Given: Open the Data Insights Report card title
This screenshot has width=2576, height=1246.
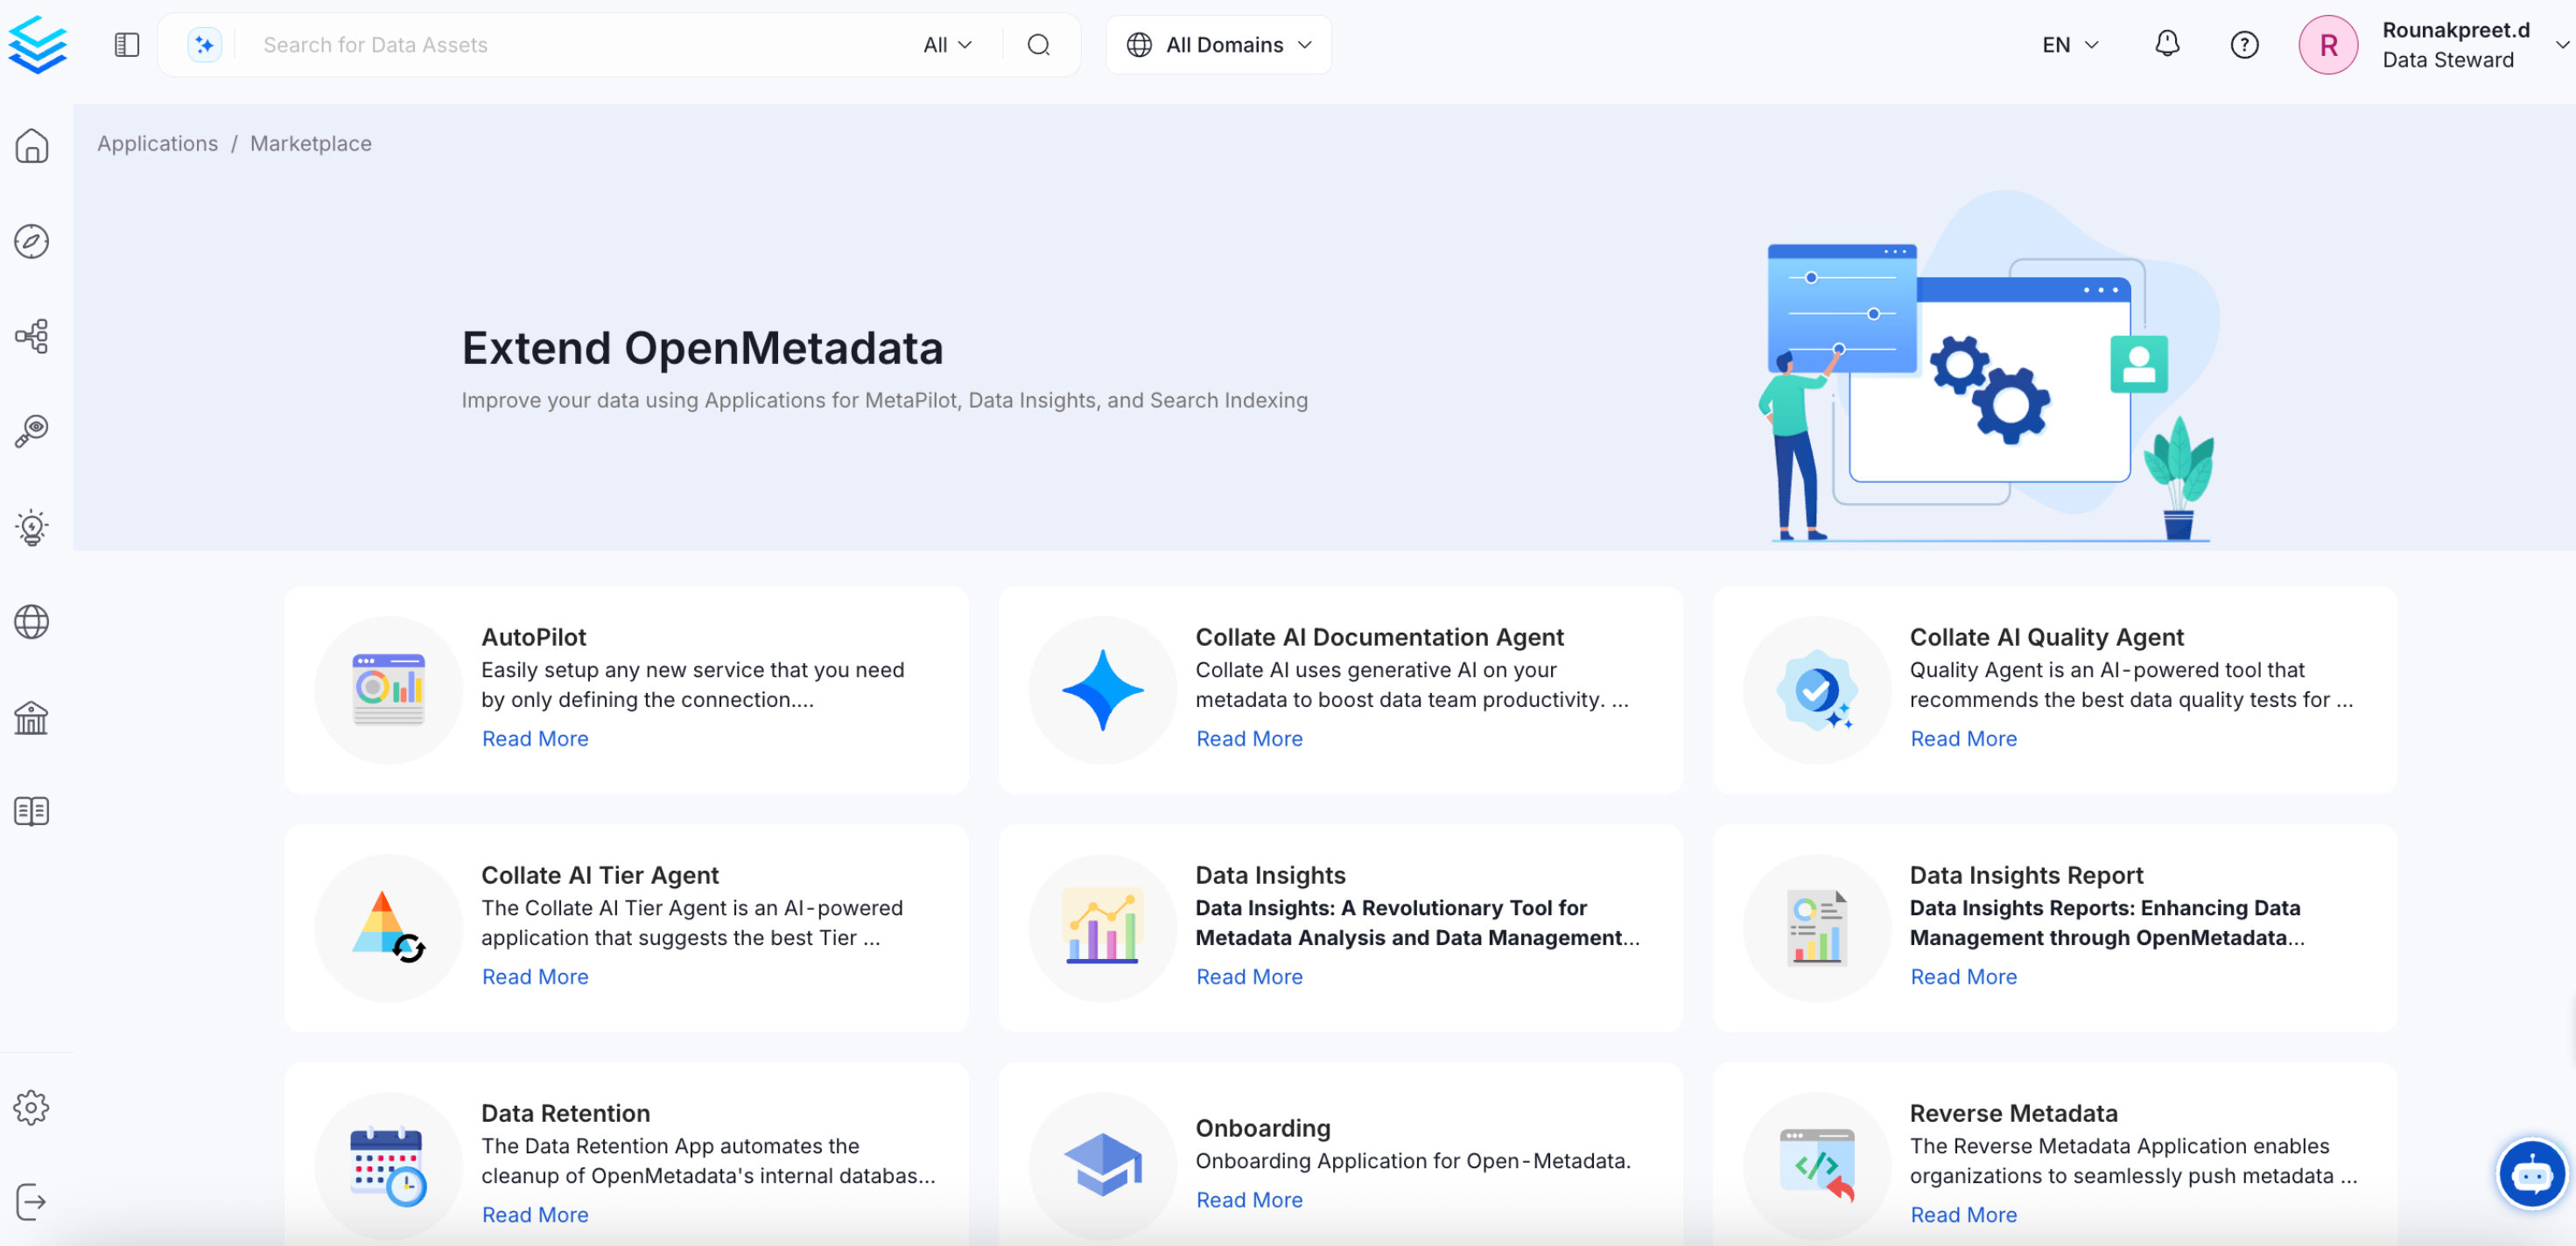Looking at the screenshot, I should [x=2026, y=875].
